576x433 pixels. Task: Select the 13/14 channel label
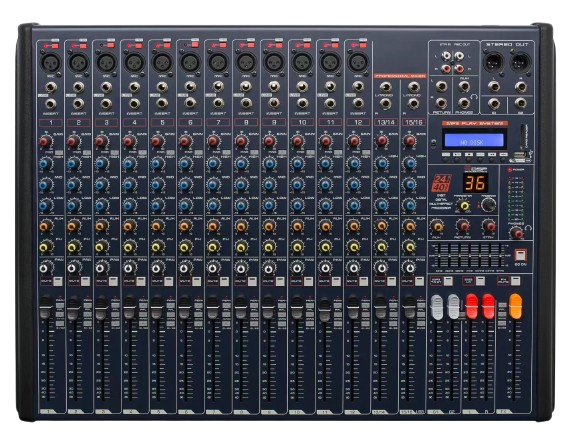point(386,122)
